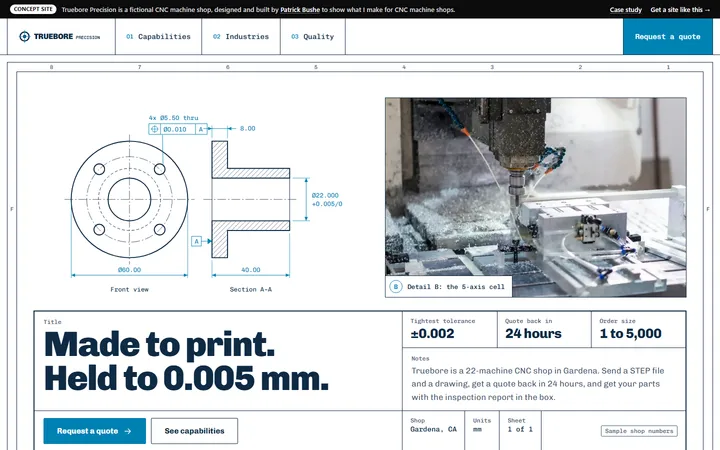
Task: Click the CONCEPT SITE badge
Action: pyautogui.click(x=33, y=9)
